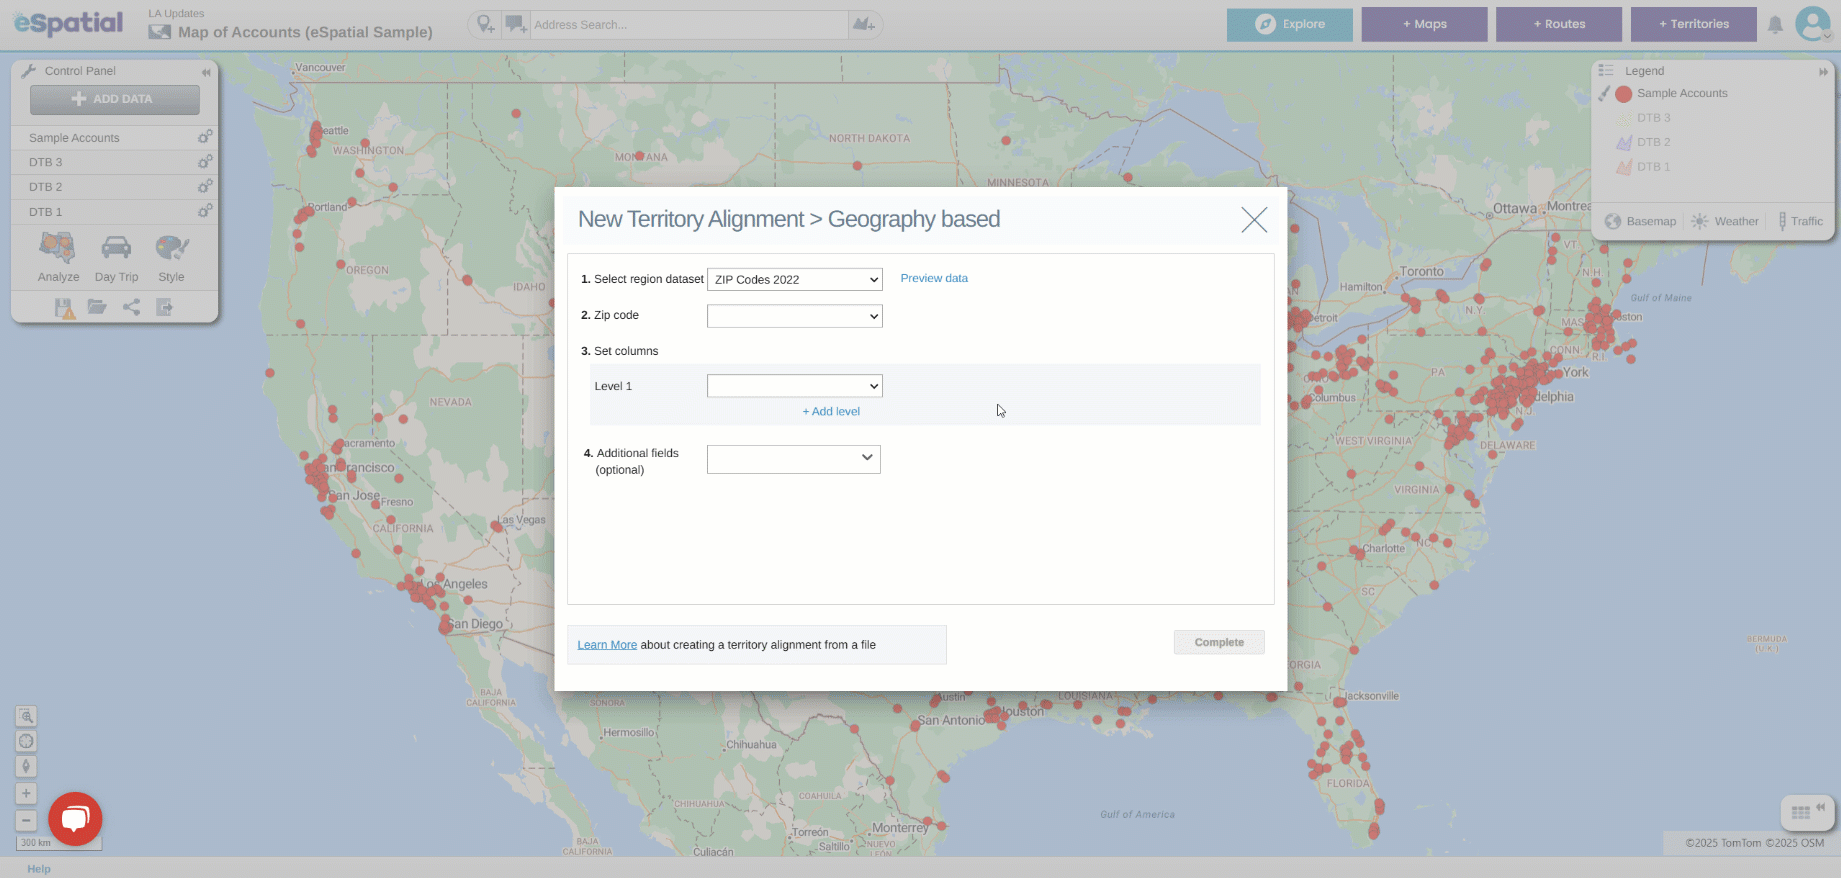Click the add annotation comment icon
Image resolution: width=1841 pixels, height=878 pixels.
[x=515, y=24]
